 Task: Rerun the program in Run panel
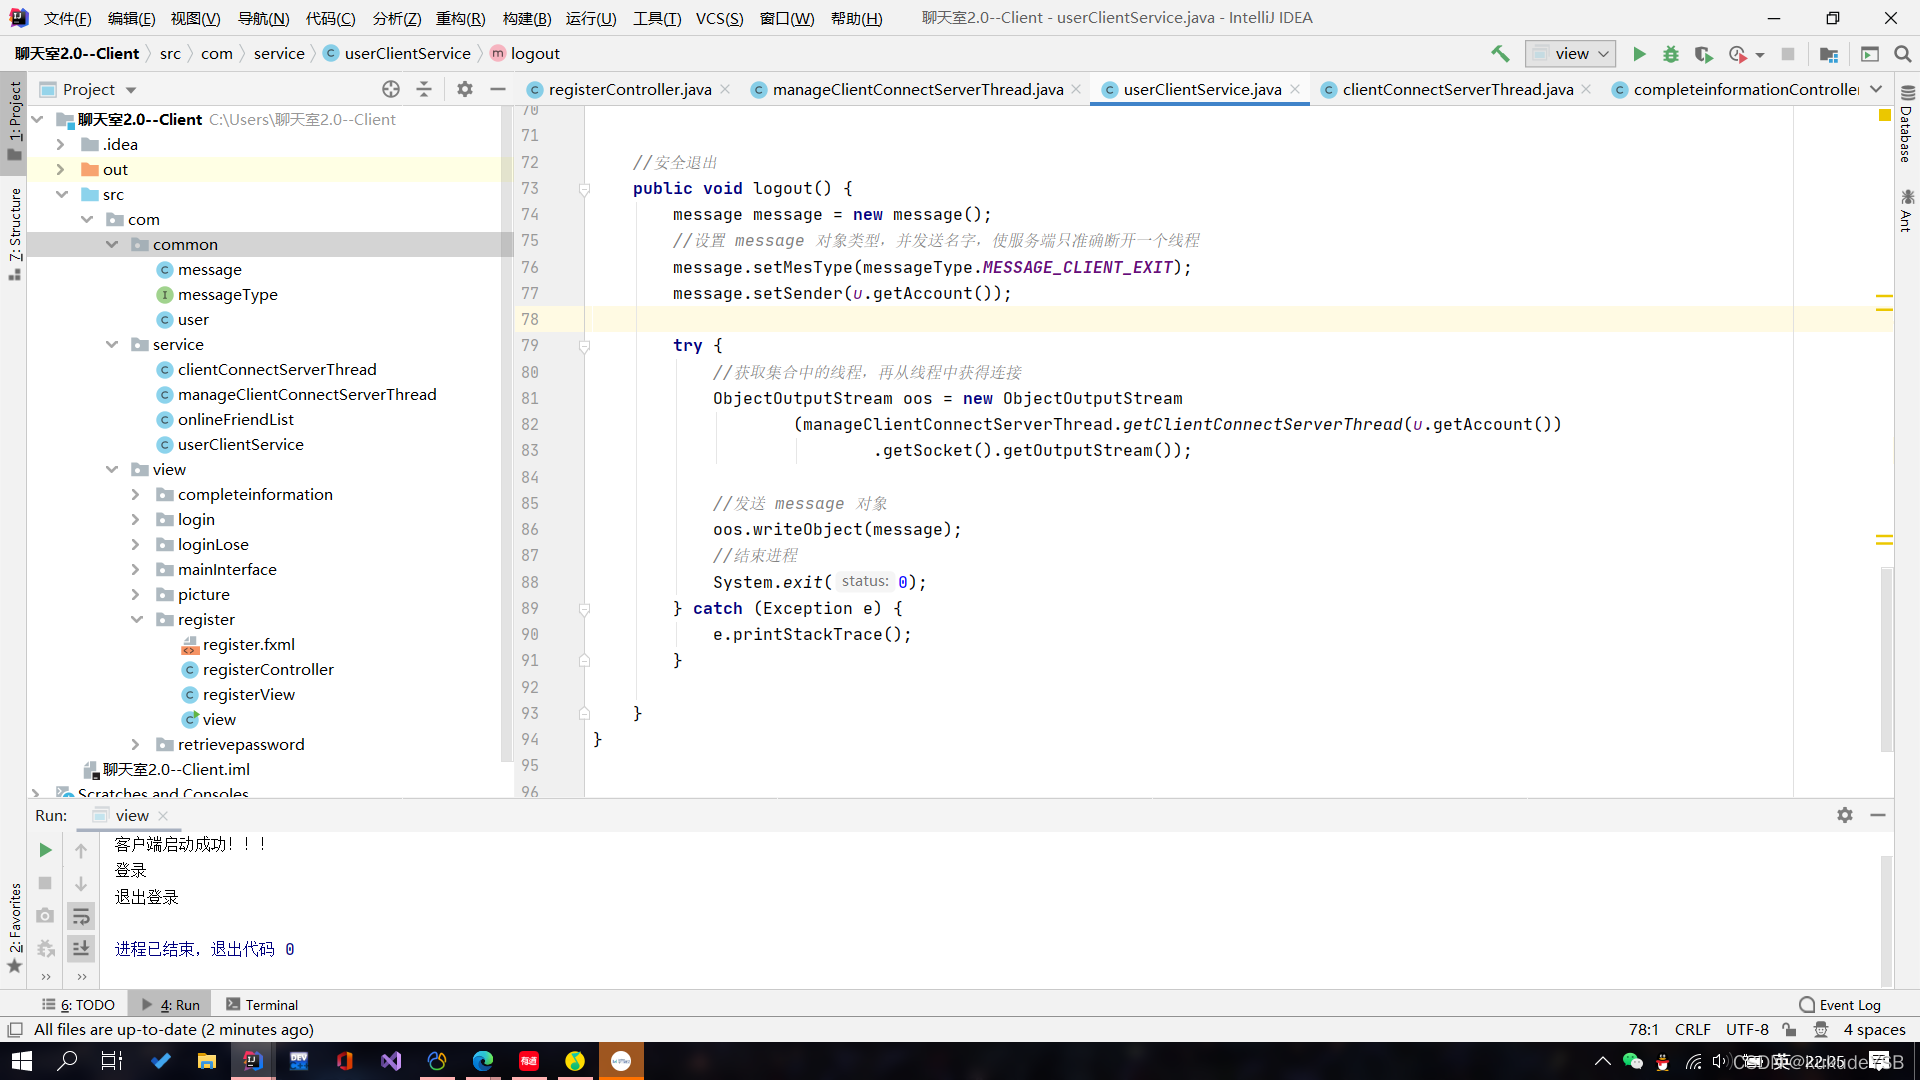(45, 850)
